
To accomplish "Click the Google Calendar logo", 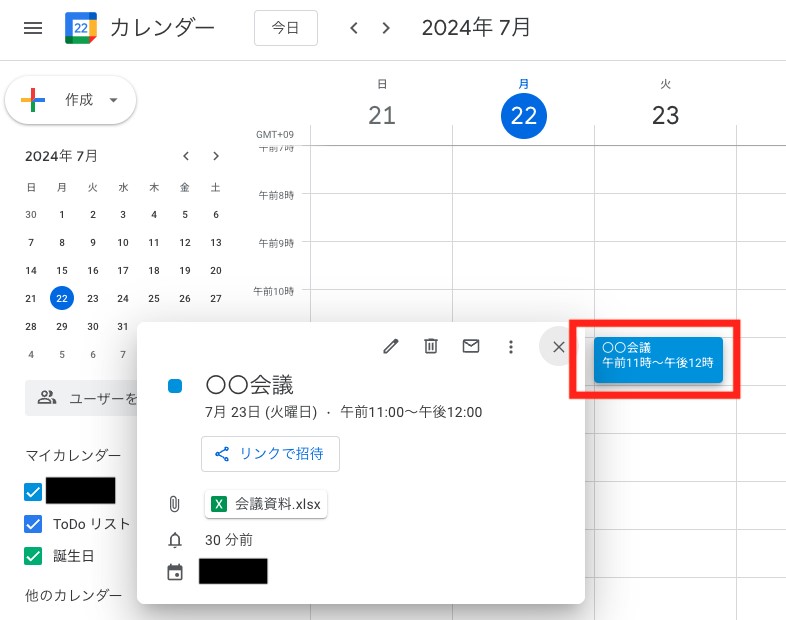I will (x=81, y=28).
